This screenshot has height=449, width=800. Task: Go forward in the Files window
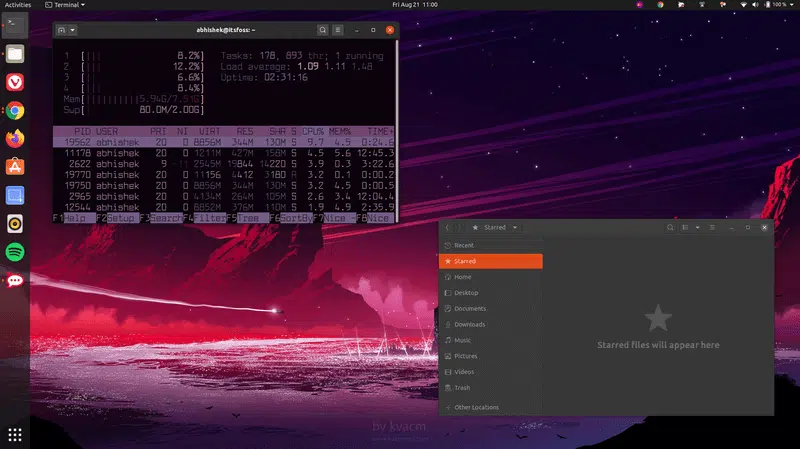pyautogui.click(x=458, y=228)
